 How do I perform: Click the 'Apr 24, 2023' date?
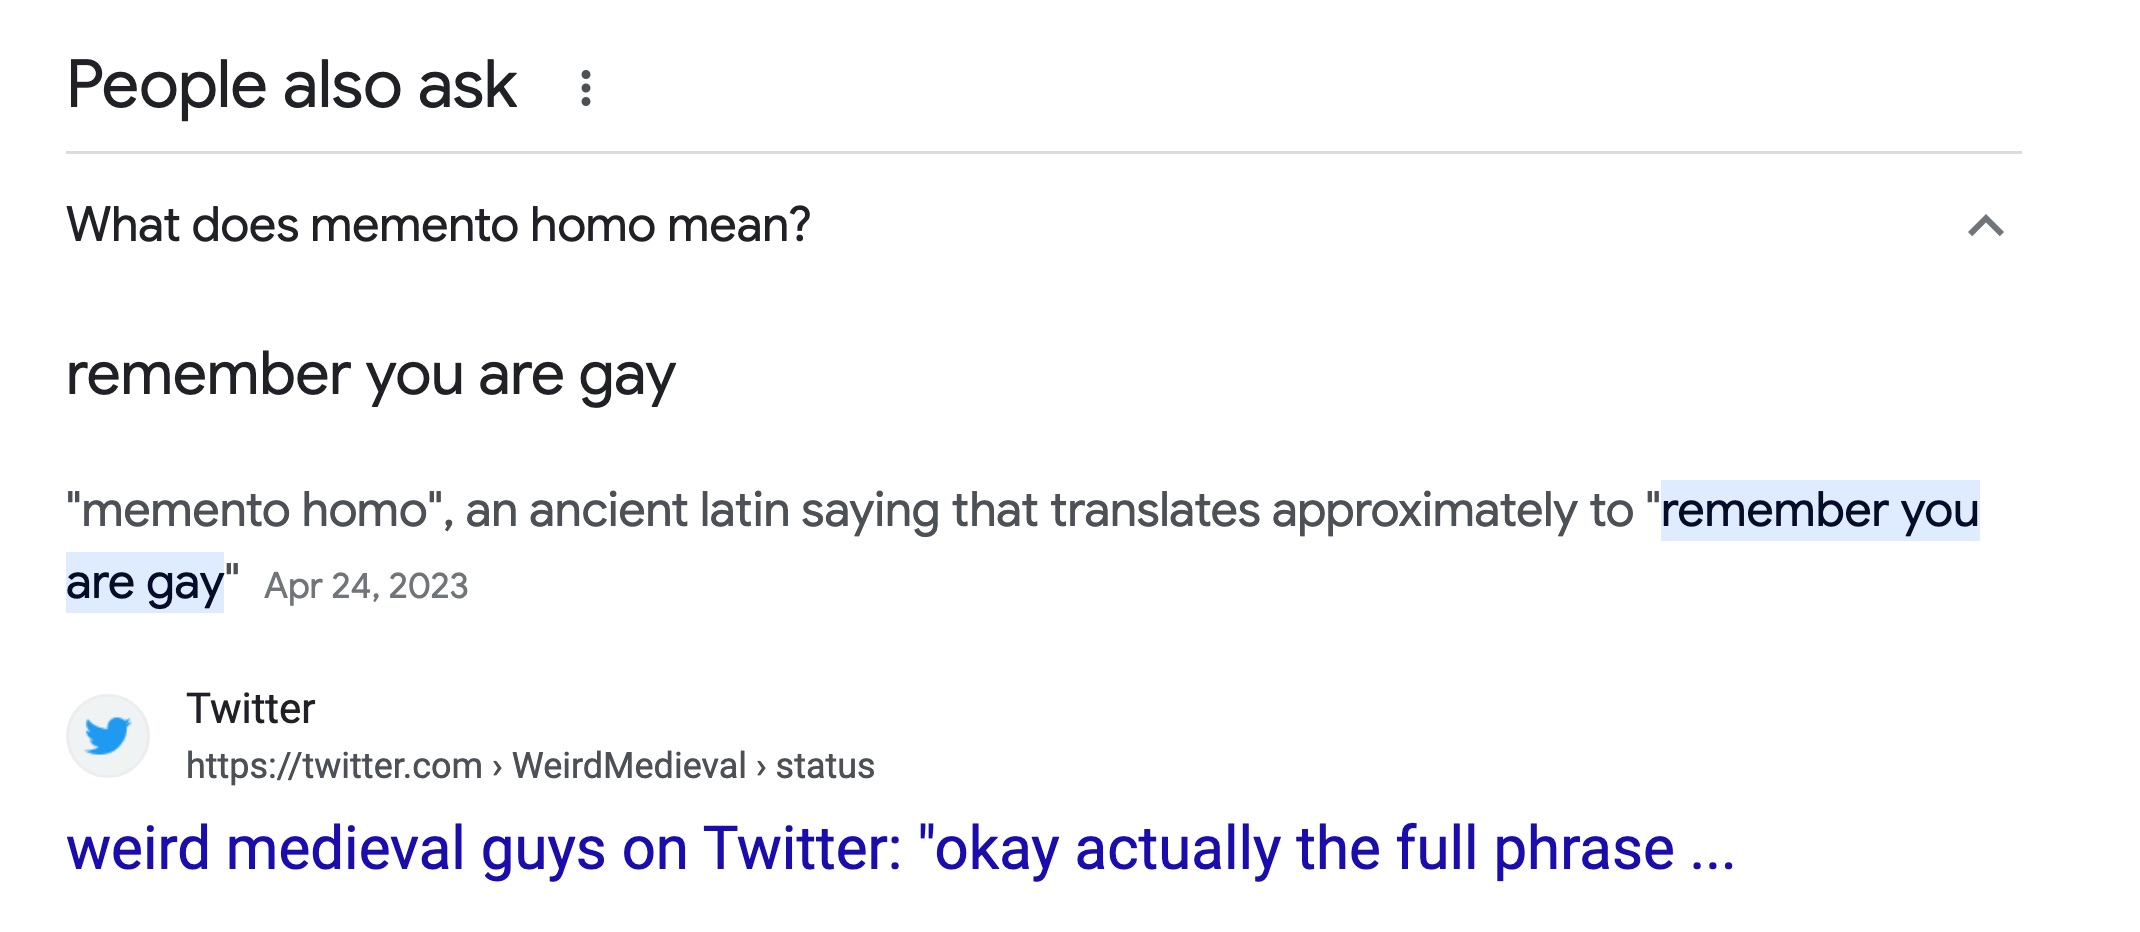(x=366, y=586)
